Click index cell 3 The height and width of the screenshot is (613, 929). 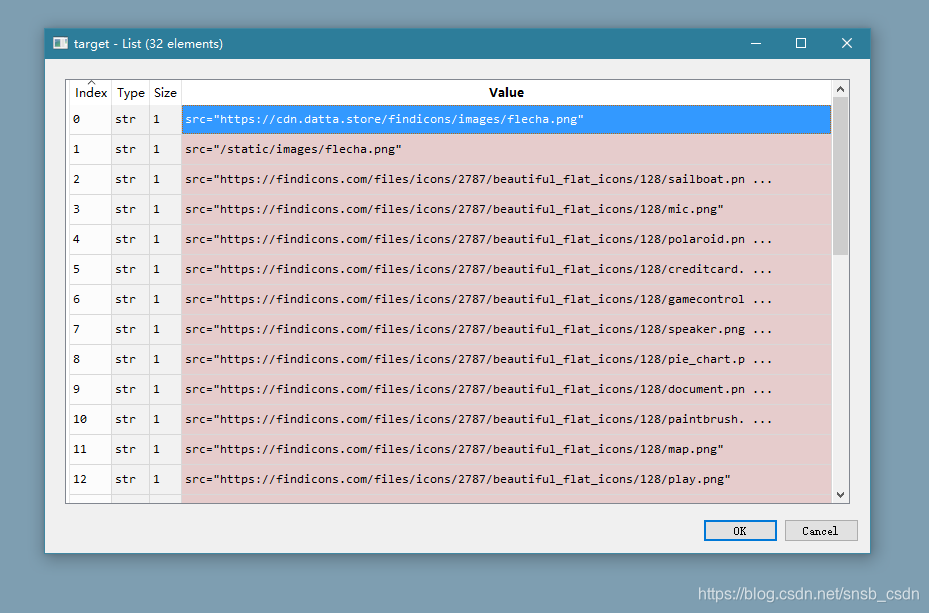(x=91, y=209)
